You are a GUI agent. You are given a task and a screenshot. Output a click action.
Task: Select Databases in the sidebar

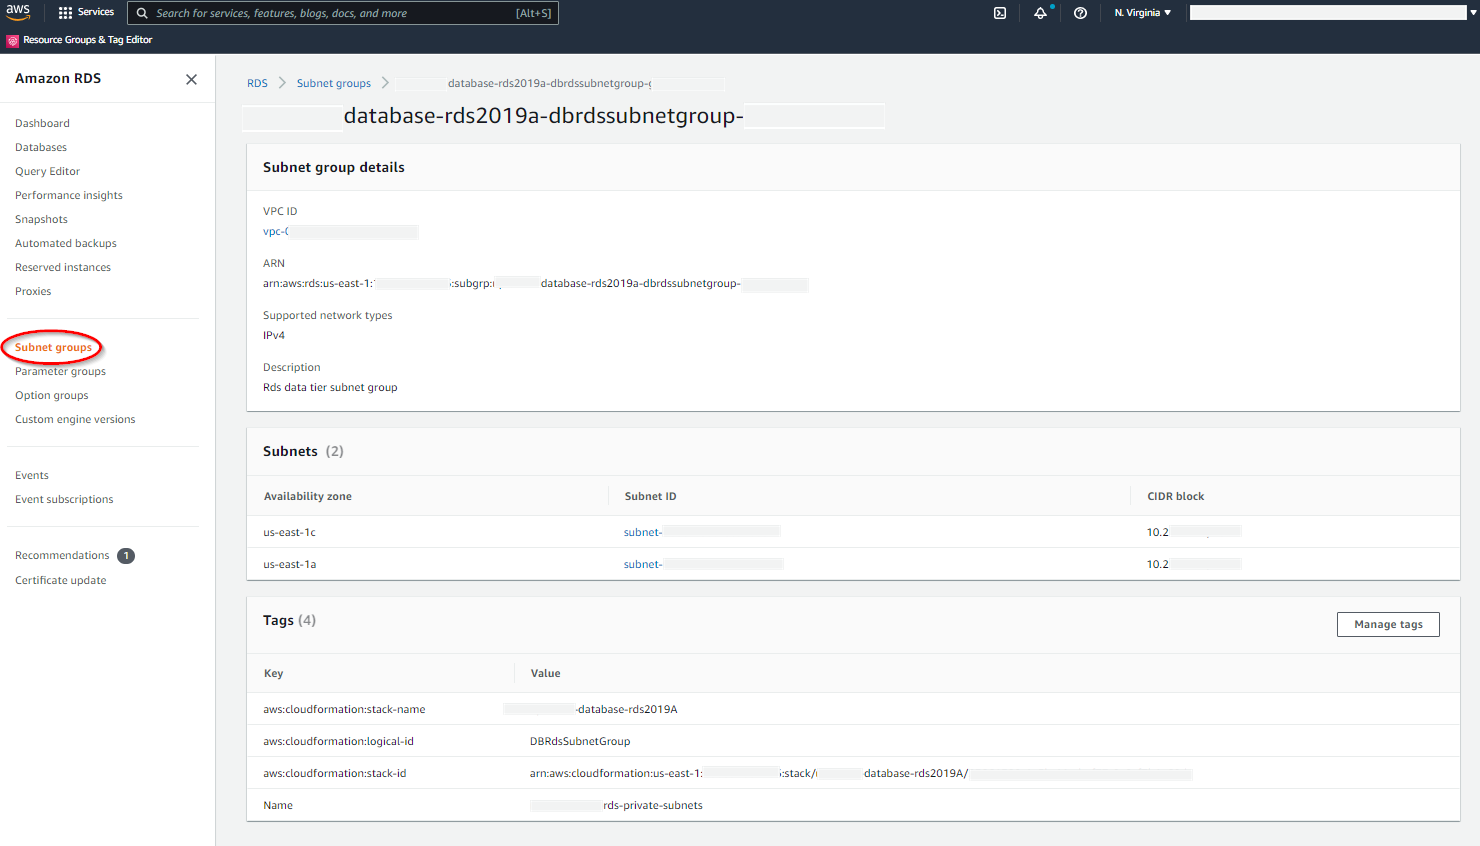(40, 147)
